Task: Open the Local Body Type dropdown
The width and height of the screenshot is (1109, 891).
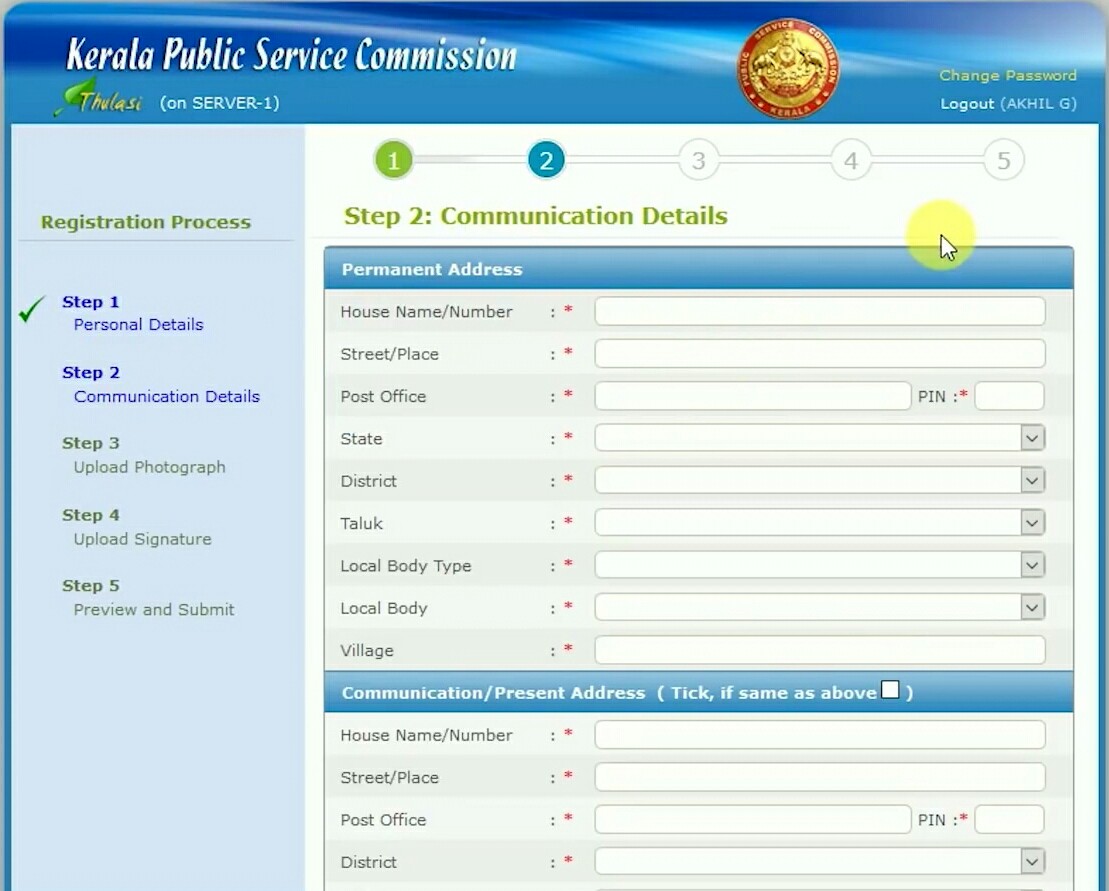Action: coord(1032,565)
